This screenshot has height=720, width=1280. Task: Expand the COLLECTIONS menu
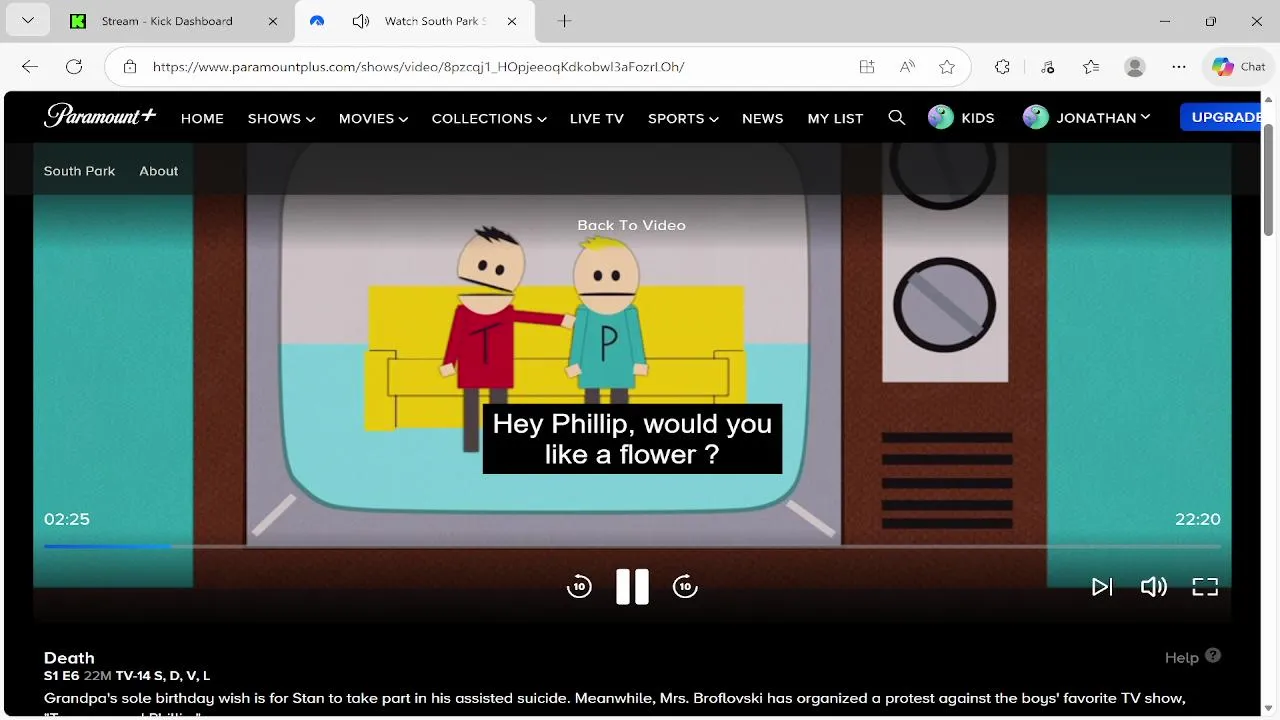coord(489,118)
